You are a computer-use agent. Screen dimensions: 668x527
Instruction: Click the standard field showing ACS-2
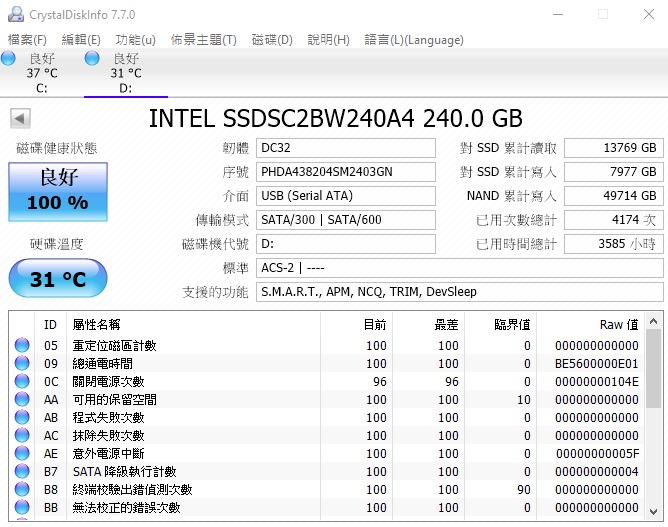click(x=460, y=268)
